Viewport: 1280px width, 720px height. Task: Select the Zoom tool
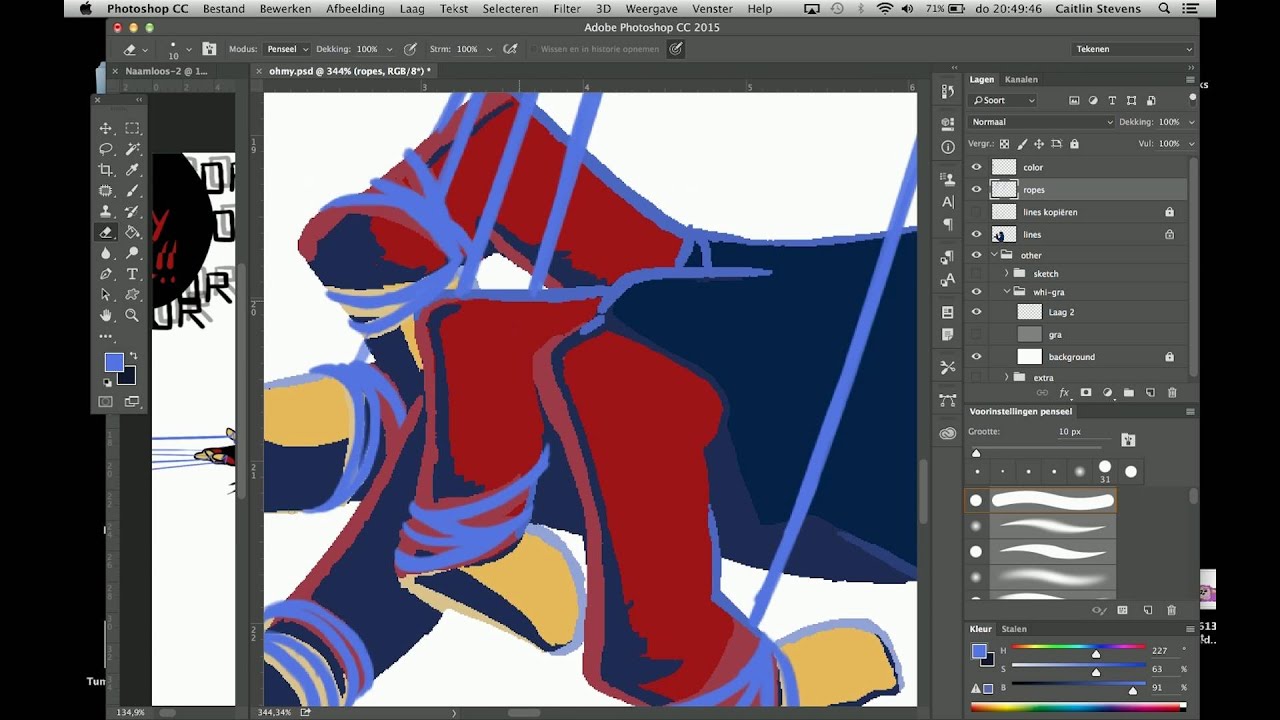point(132,316)
